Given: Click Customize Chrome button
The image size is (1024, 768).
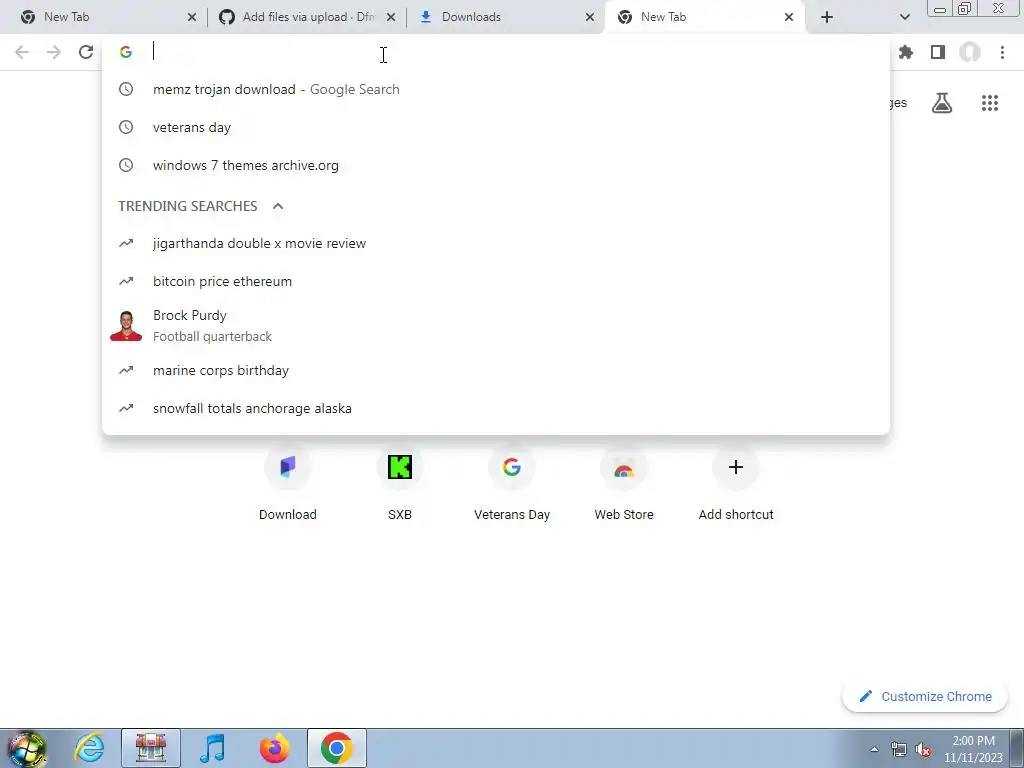Looking at the screenshot, I should pos(925,696).
